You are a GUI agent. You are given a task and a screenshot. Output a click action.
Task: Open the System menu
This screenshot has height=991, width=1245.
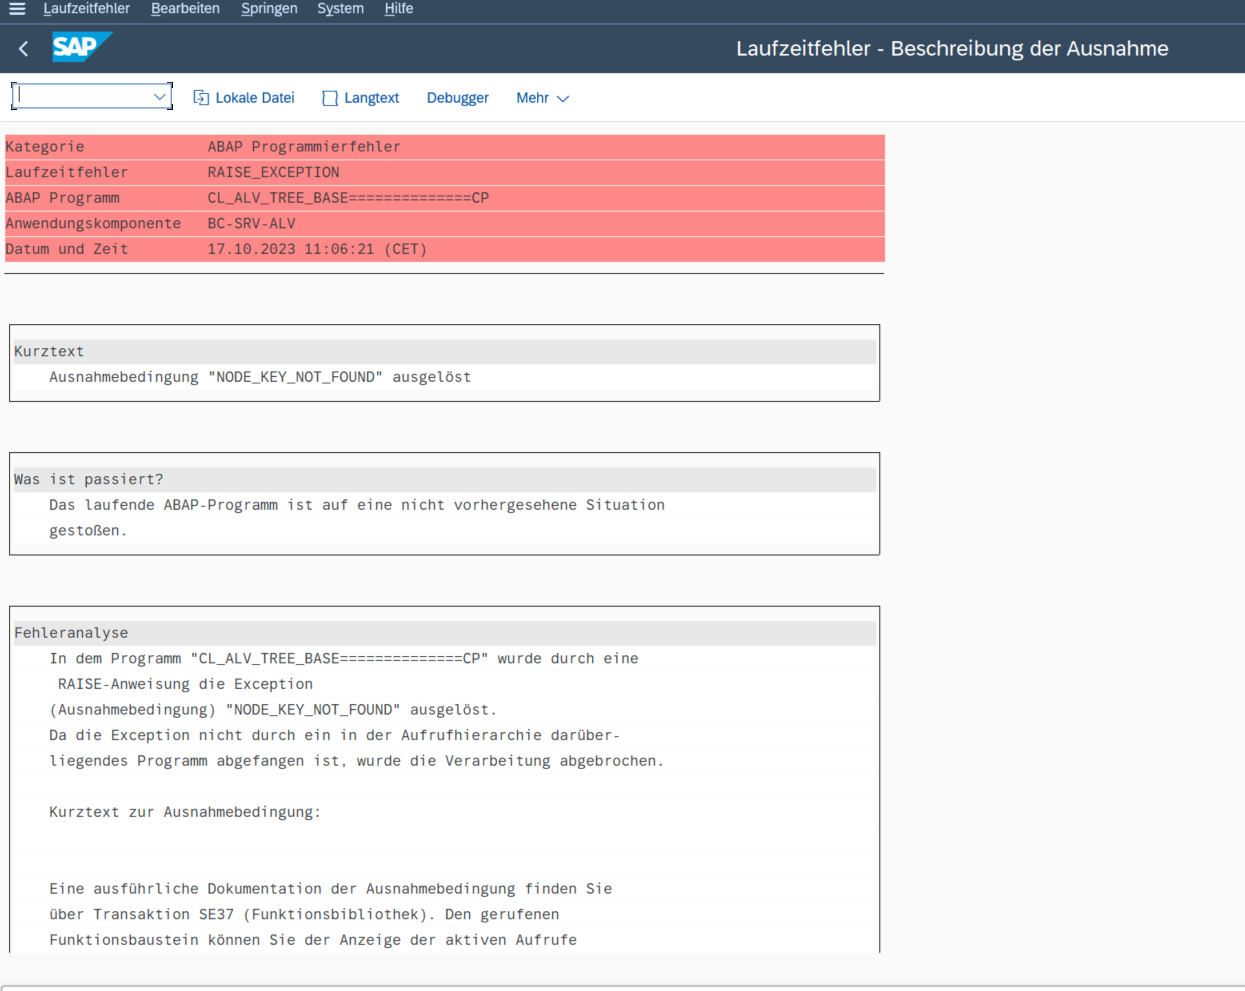point(340,9)
